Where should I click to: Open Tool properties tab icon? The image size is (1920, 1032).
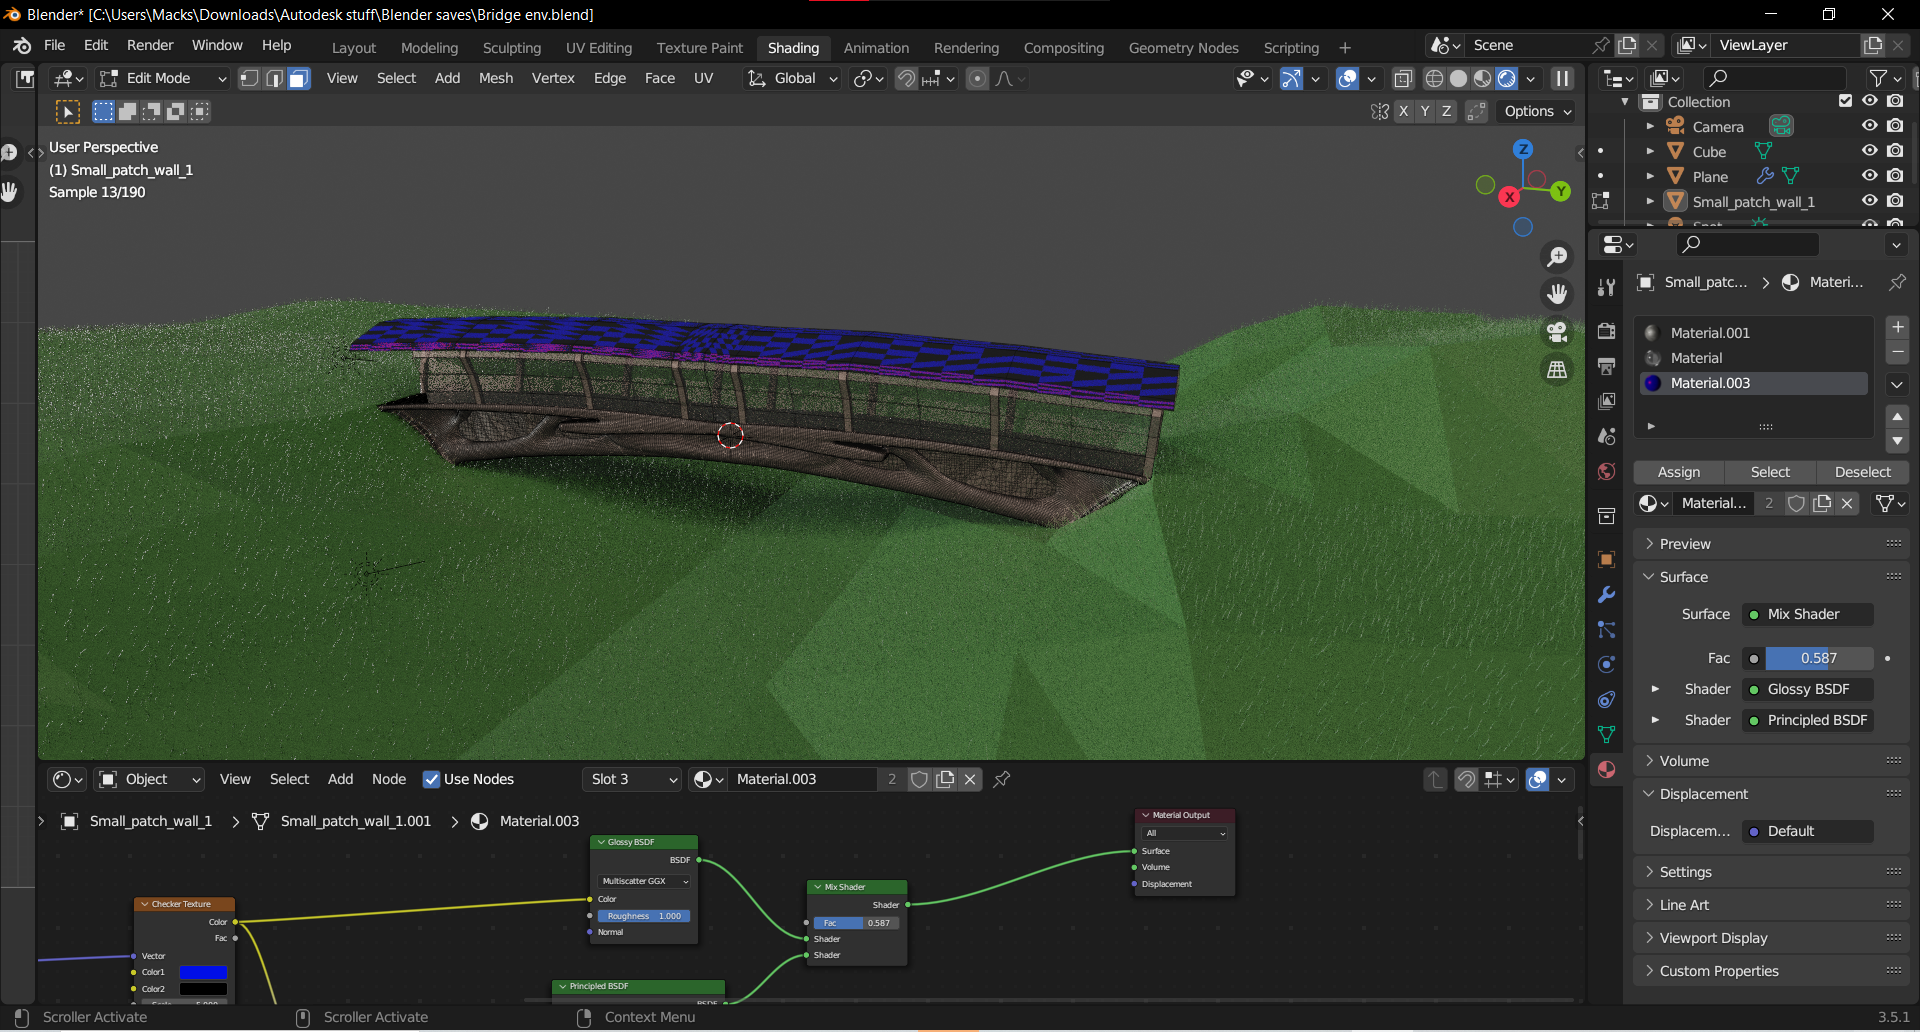pyautogui.click(x=1607, y=288)
